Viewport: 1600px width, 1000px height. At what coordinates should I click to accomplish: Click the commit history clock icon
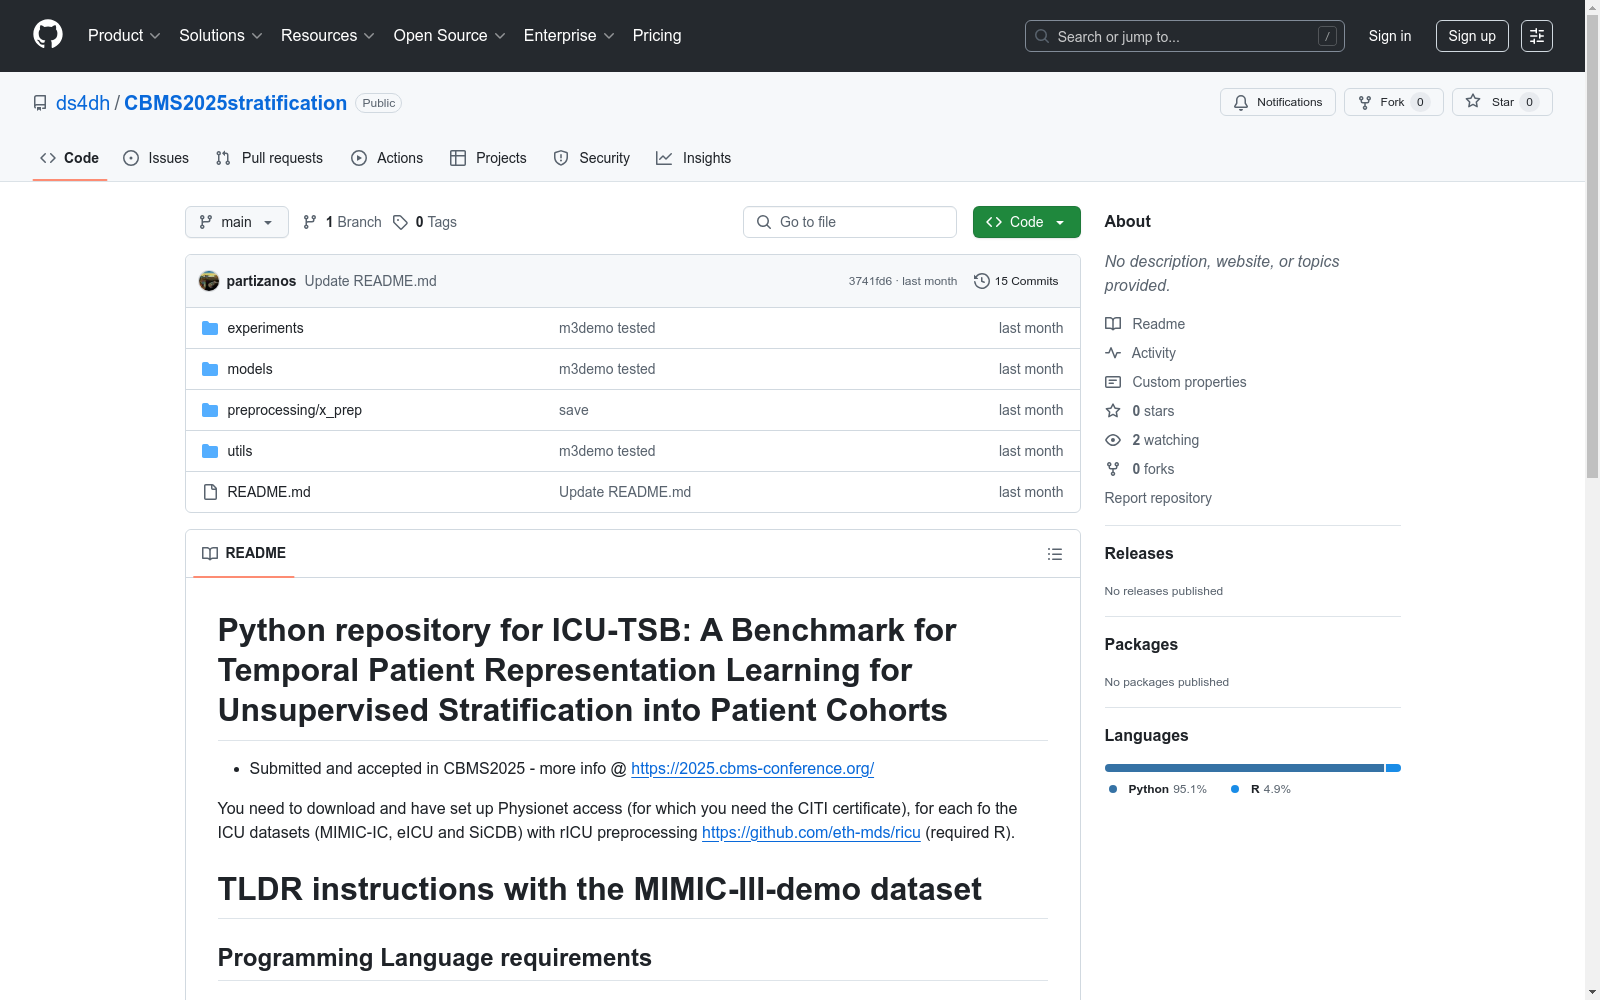982,281
